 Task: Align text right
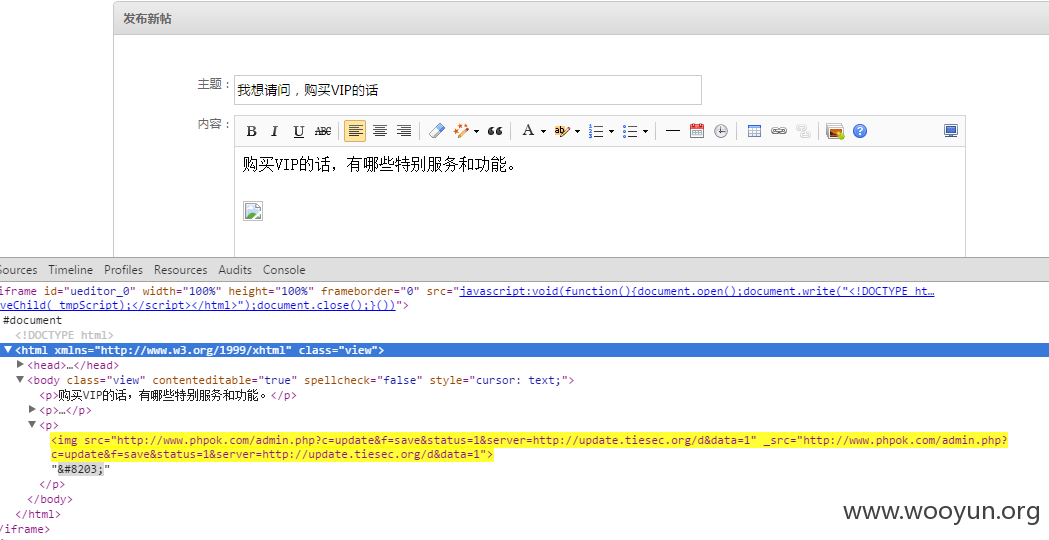(404, 131)
